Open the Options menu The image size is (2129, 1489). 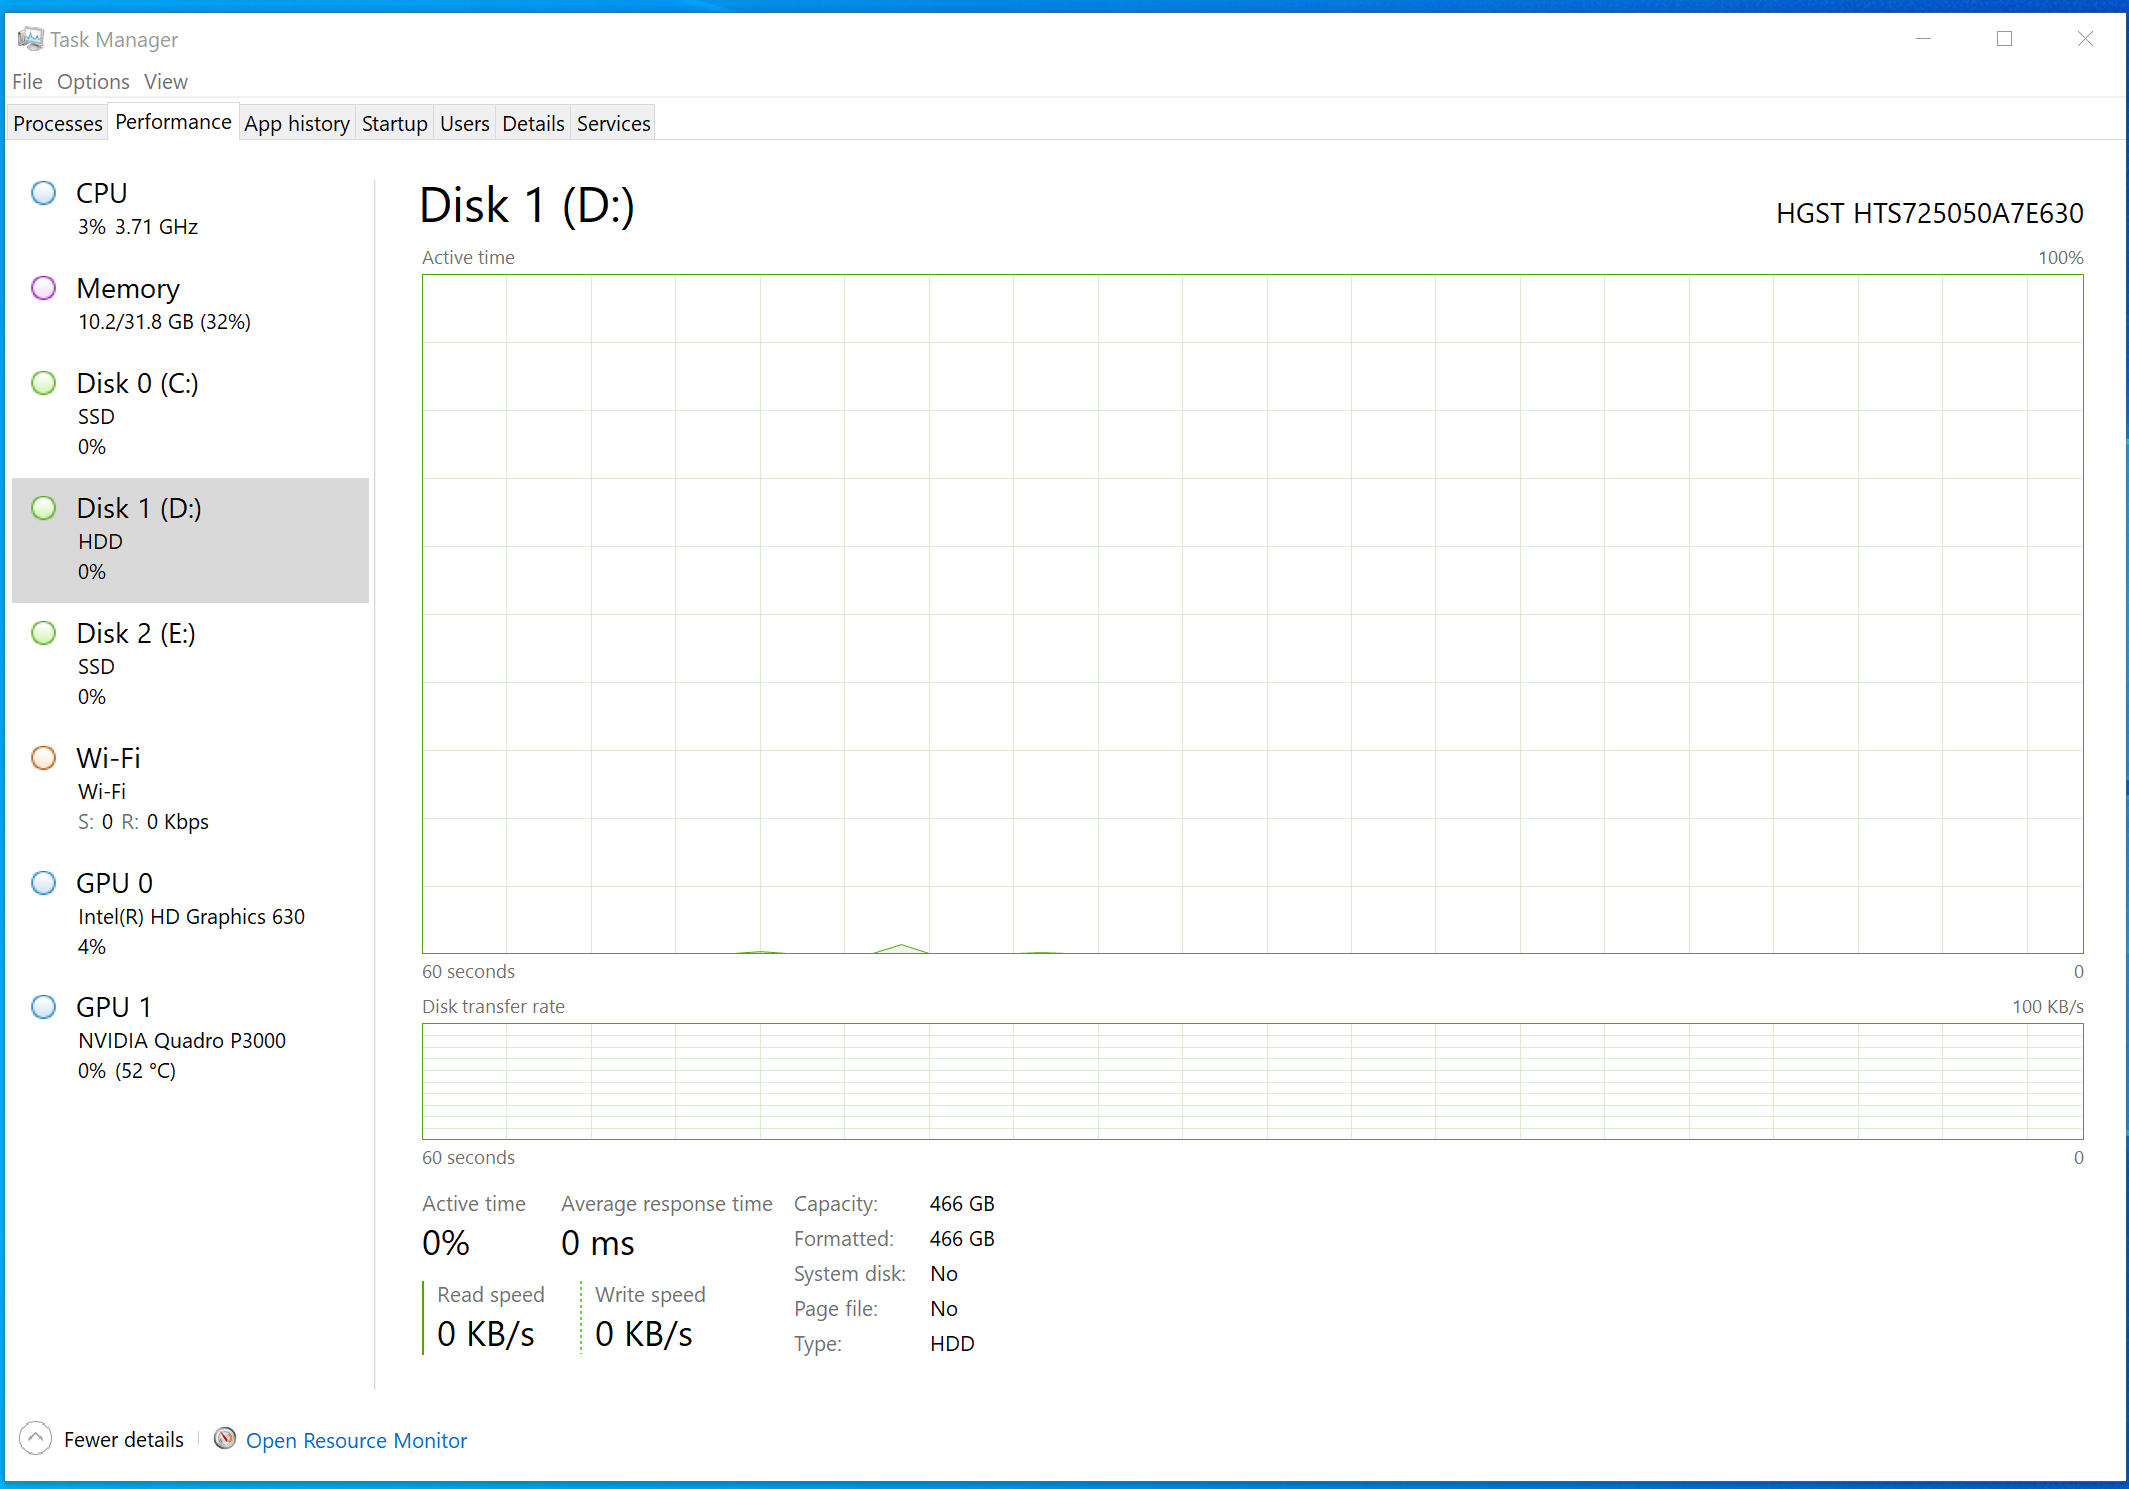pyautogui.click(x=93, y=82)
